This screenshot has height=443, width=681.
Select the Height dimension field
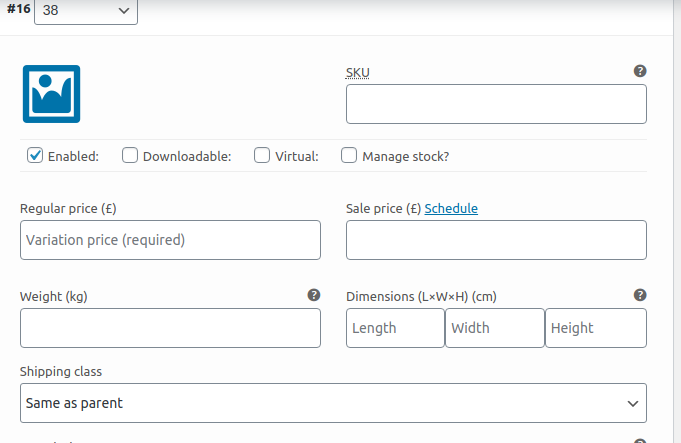(595, 328)
